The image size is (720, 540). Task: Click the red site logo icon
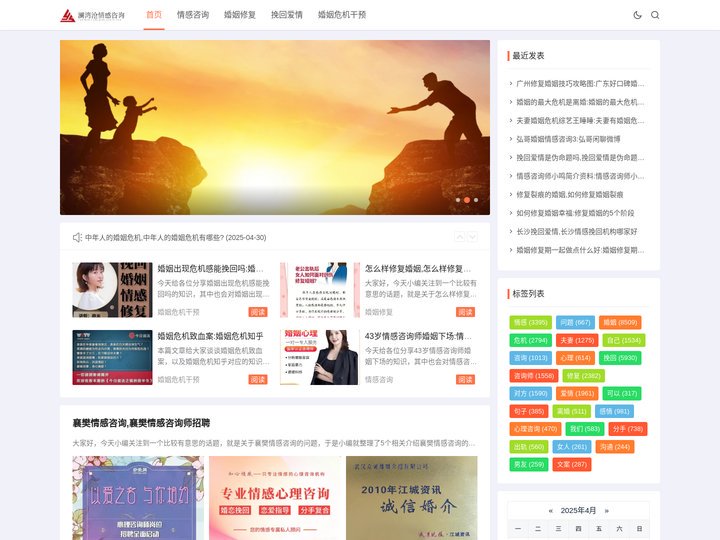(68, 16)
